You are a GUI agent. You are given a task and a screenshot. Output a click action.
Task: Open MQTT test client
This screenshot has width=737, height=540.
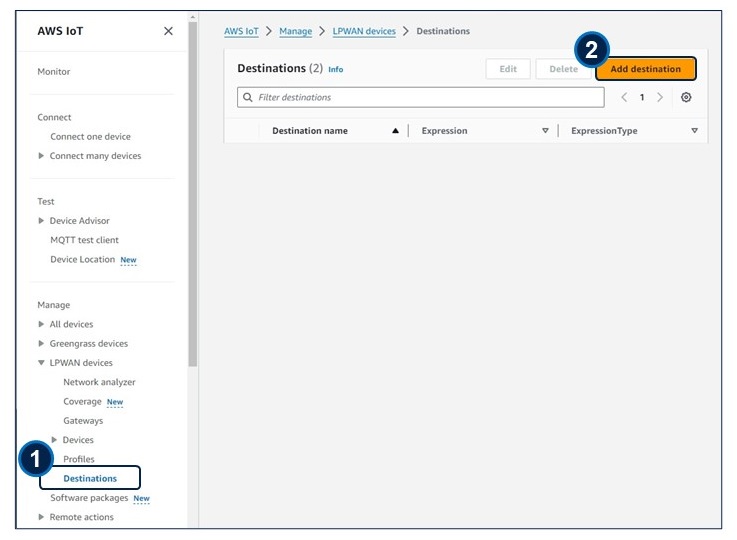point(84,240)
